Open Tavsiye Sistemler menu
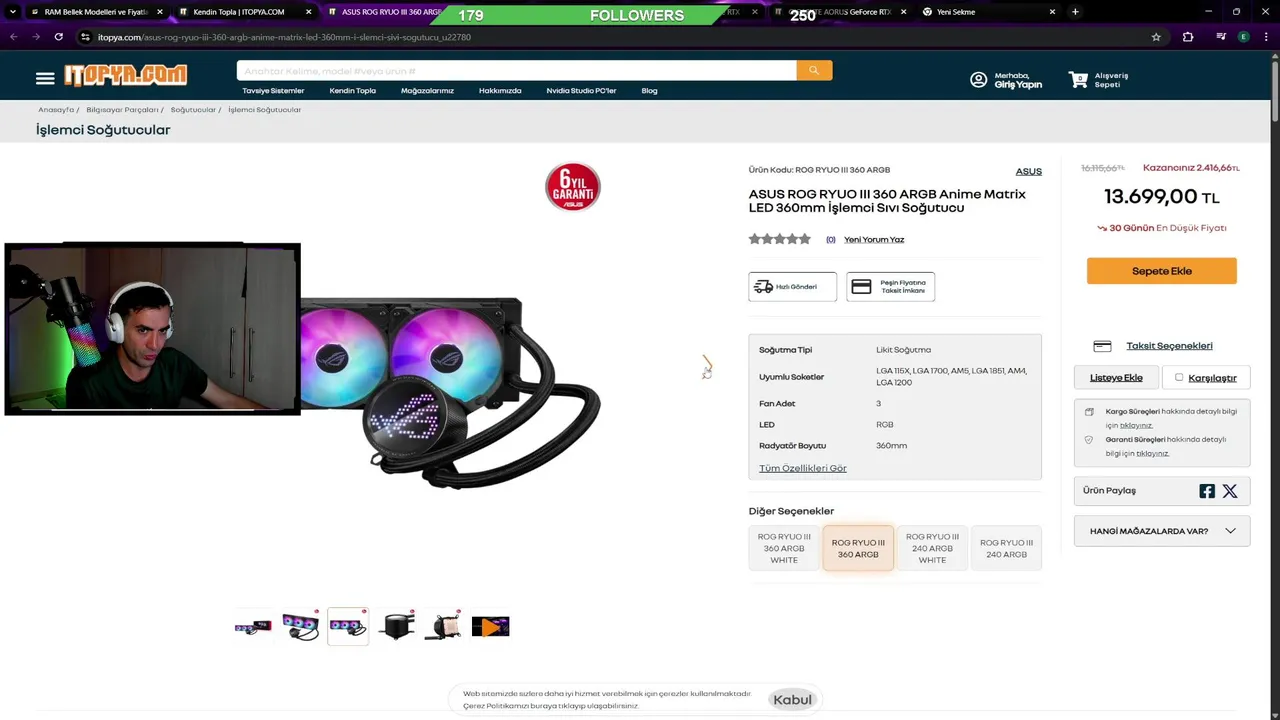 point(273,91)
